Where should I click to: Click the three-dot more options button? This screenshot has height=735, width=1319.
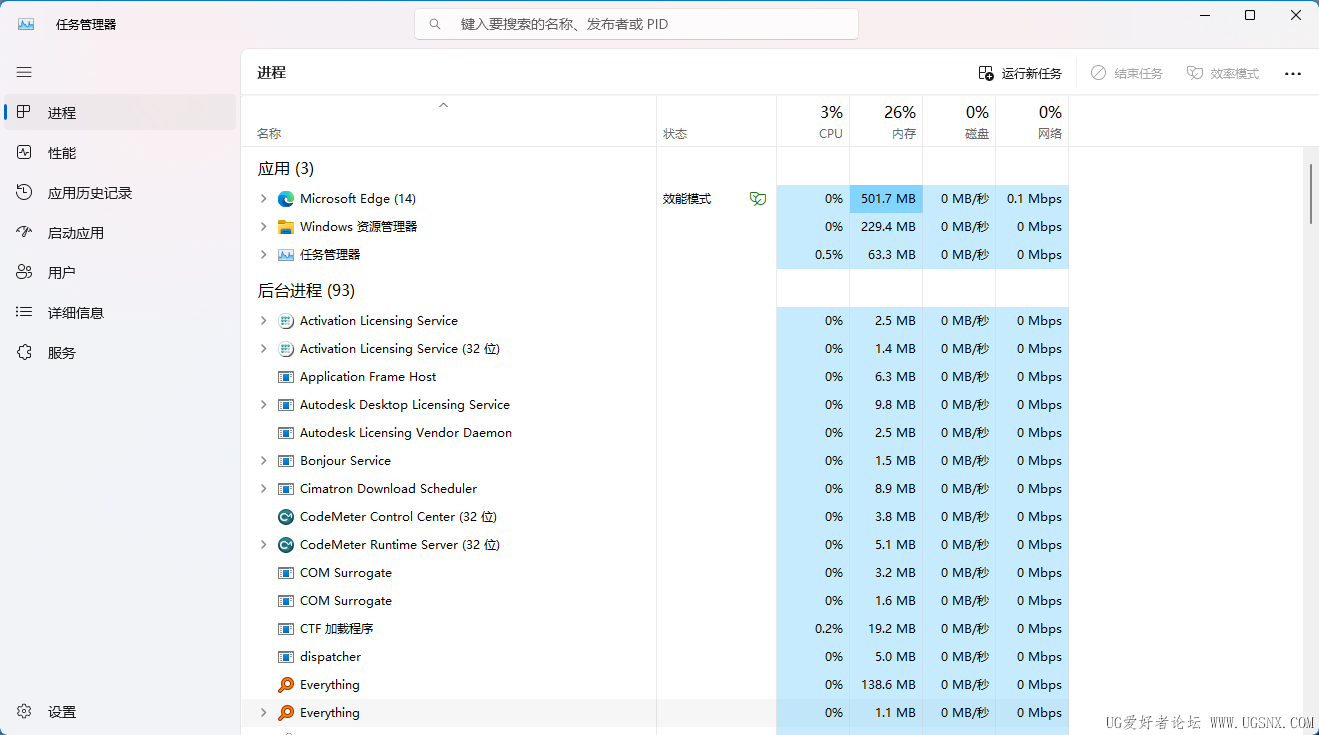[1292, 73]
